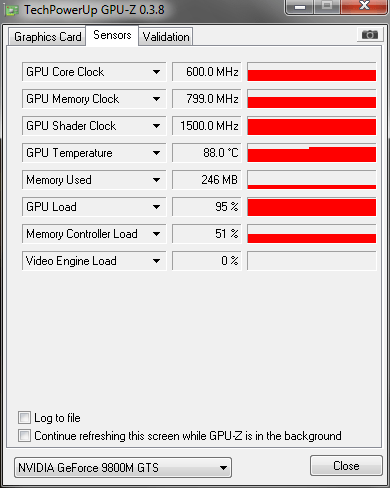Click the GPU Temperature history graph

pyautogui.click(x=312, y=153)
